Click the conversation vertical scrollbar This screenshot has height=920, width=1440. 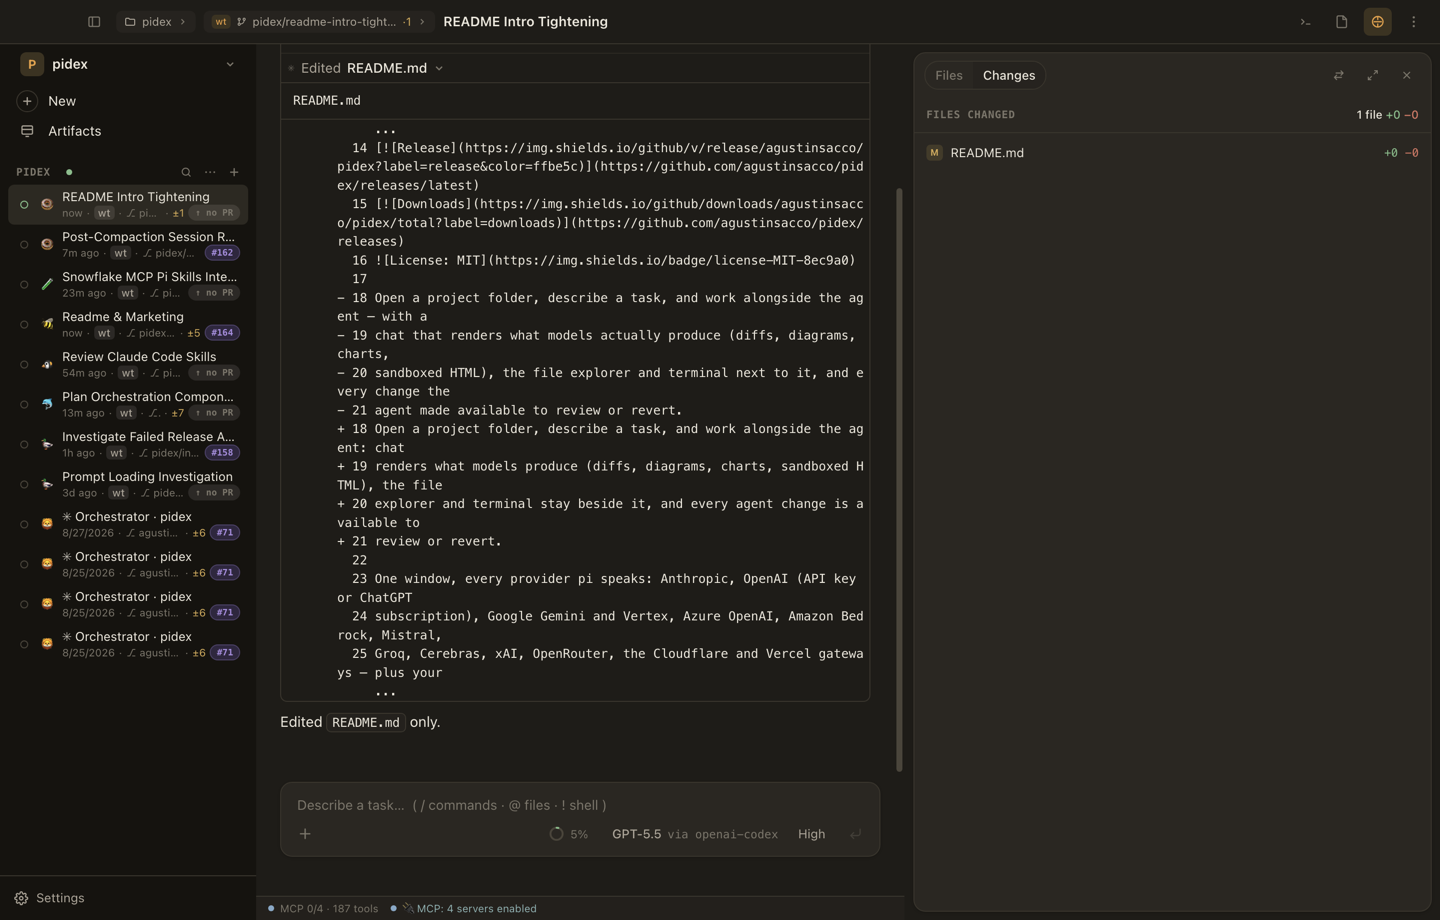tap(899, 480)
